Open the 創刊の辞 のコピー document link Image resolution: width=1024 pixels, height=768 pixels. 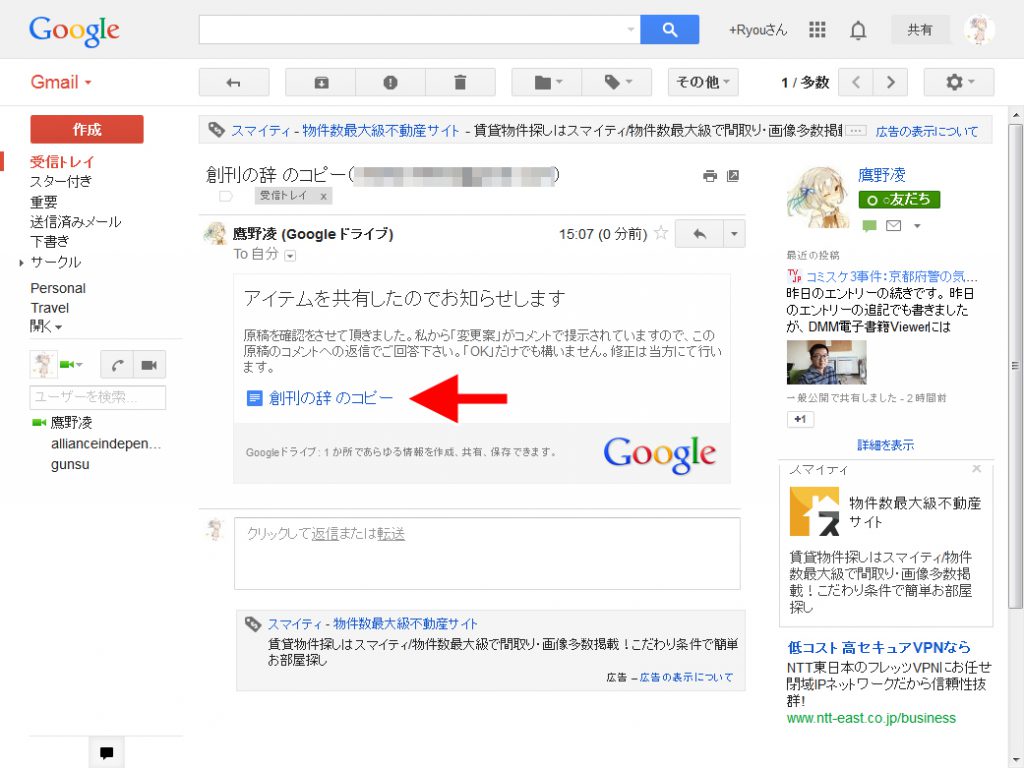(330, 398)
